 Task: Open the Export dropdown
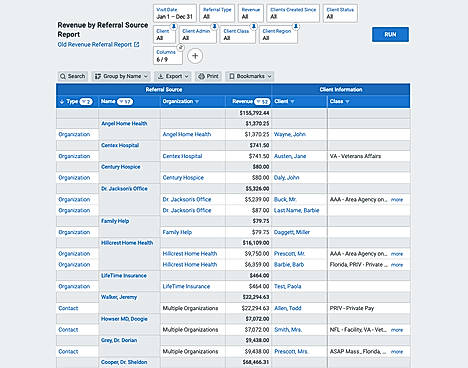[x=173, y=76]
